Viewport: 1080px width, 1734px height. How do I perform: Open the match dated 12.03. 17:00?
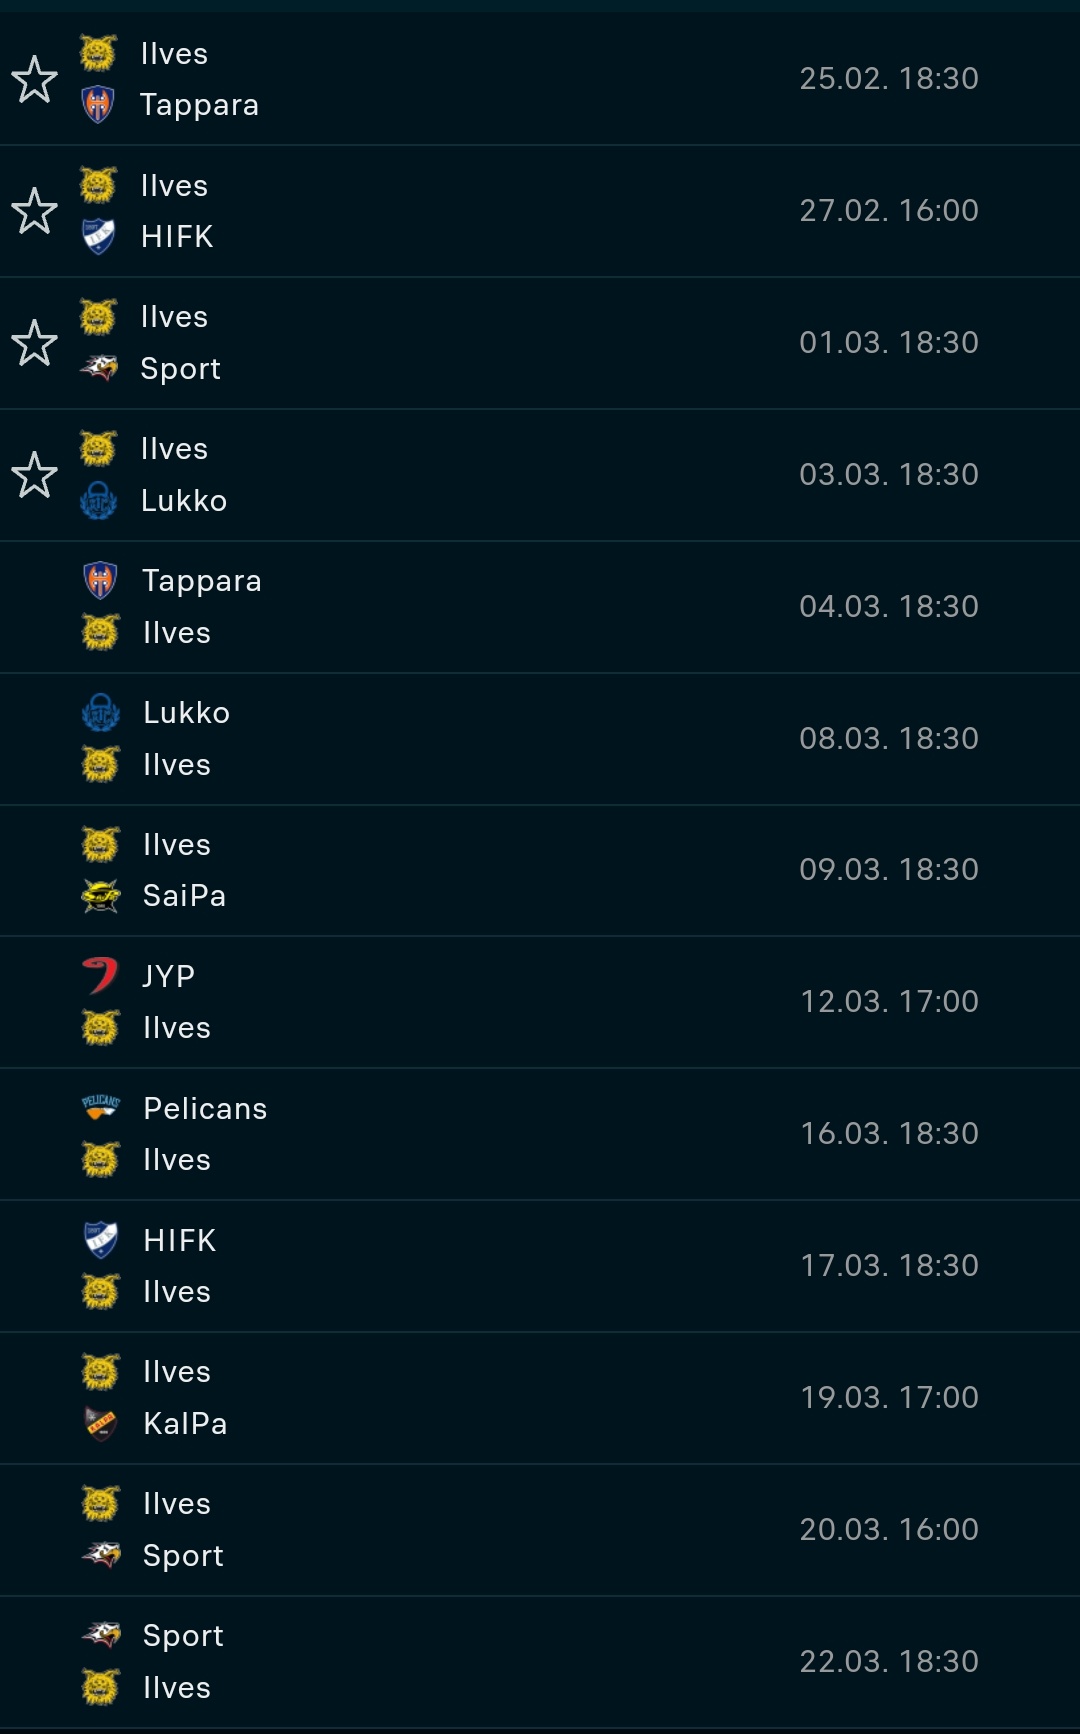(x=540, y=1002)
